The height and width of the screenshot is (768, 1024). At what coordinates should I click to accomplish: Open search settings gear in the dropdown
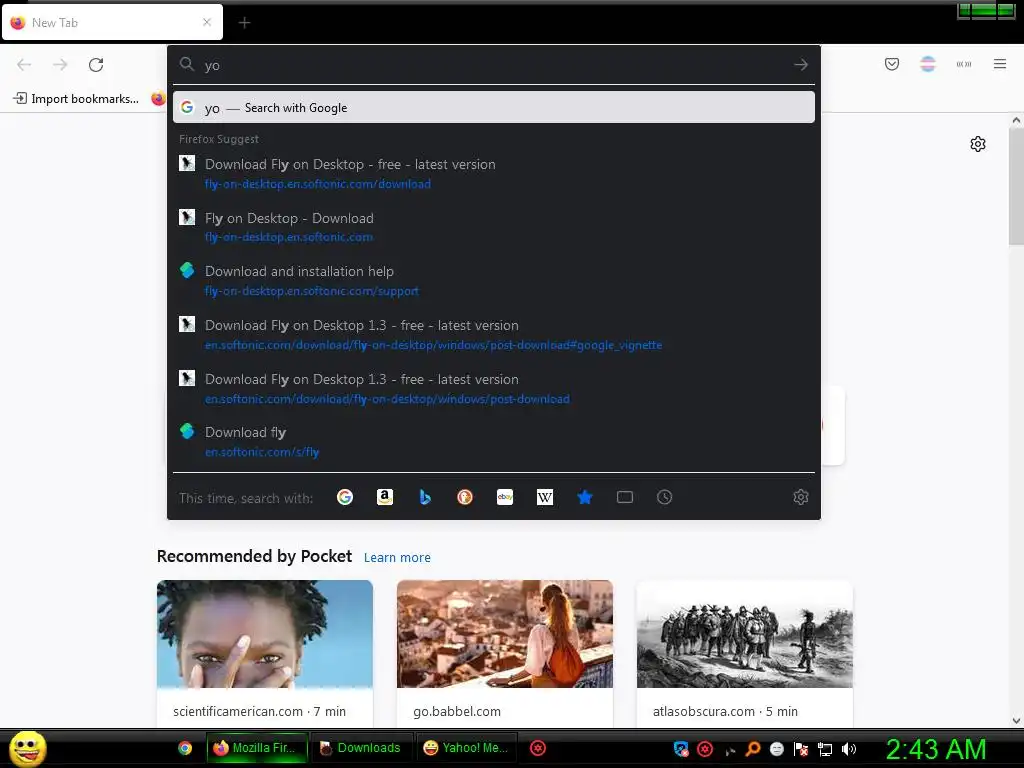point(801,498)
